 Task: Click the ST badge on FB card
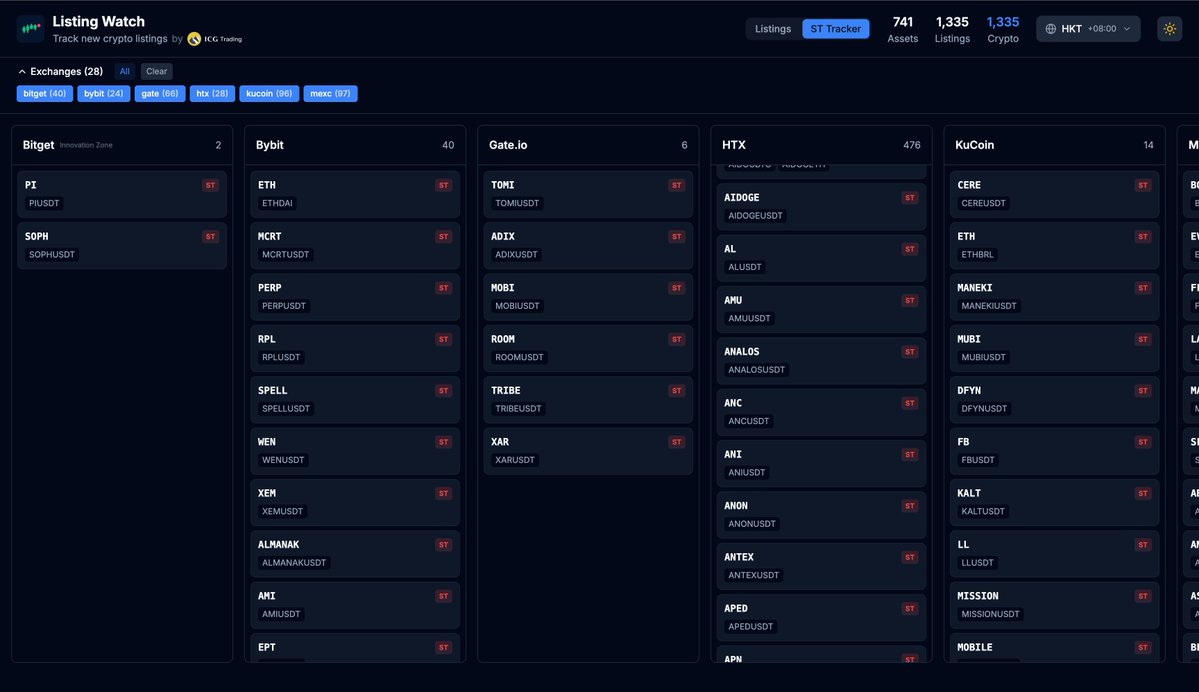coord(1143,442)
